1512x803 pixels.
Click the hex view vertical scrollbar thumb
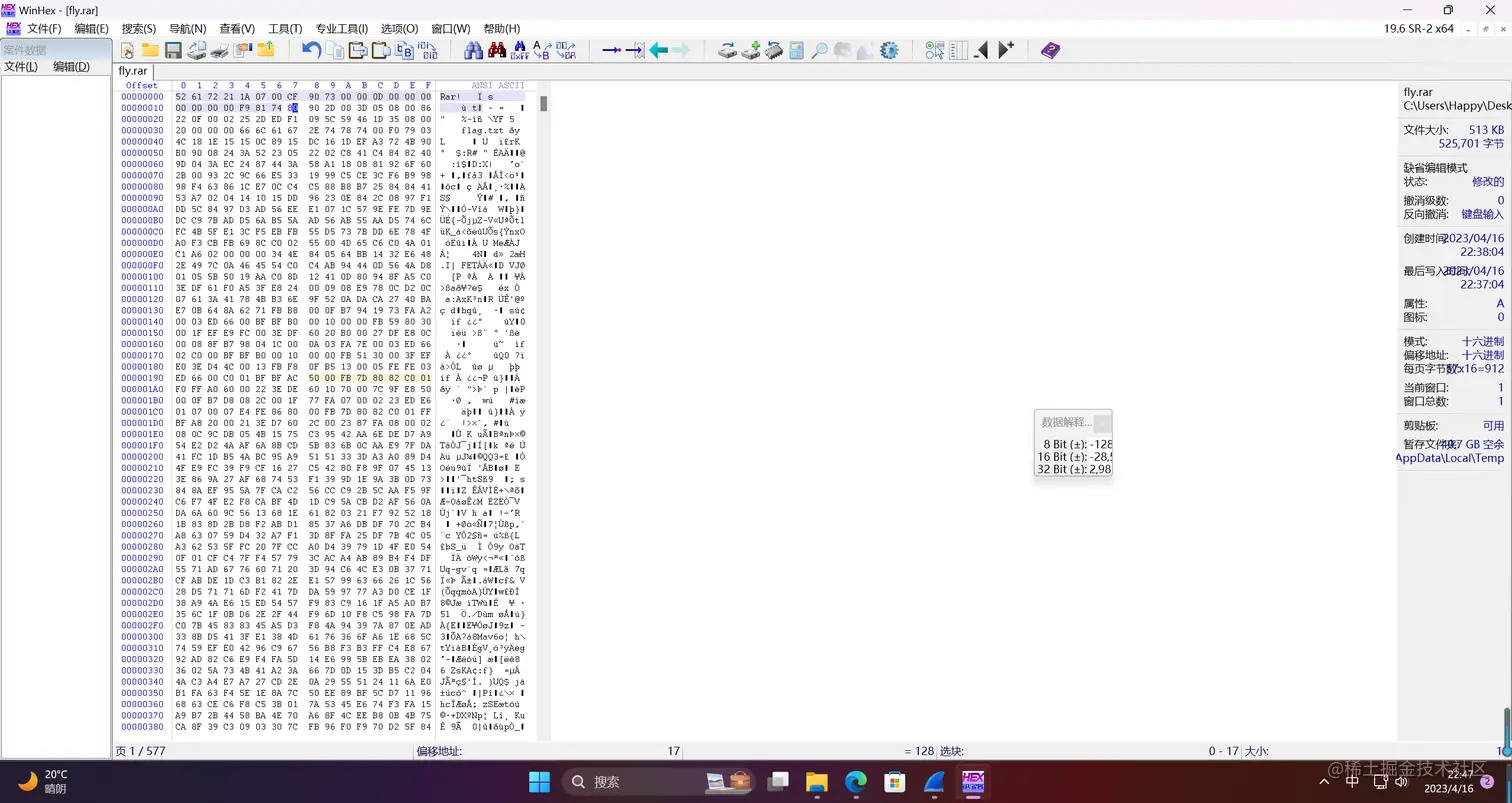pos(544,103)
